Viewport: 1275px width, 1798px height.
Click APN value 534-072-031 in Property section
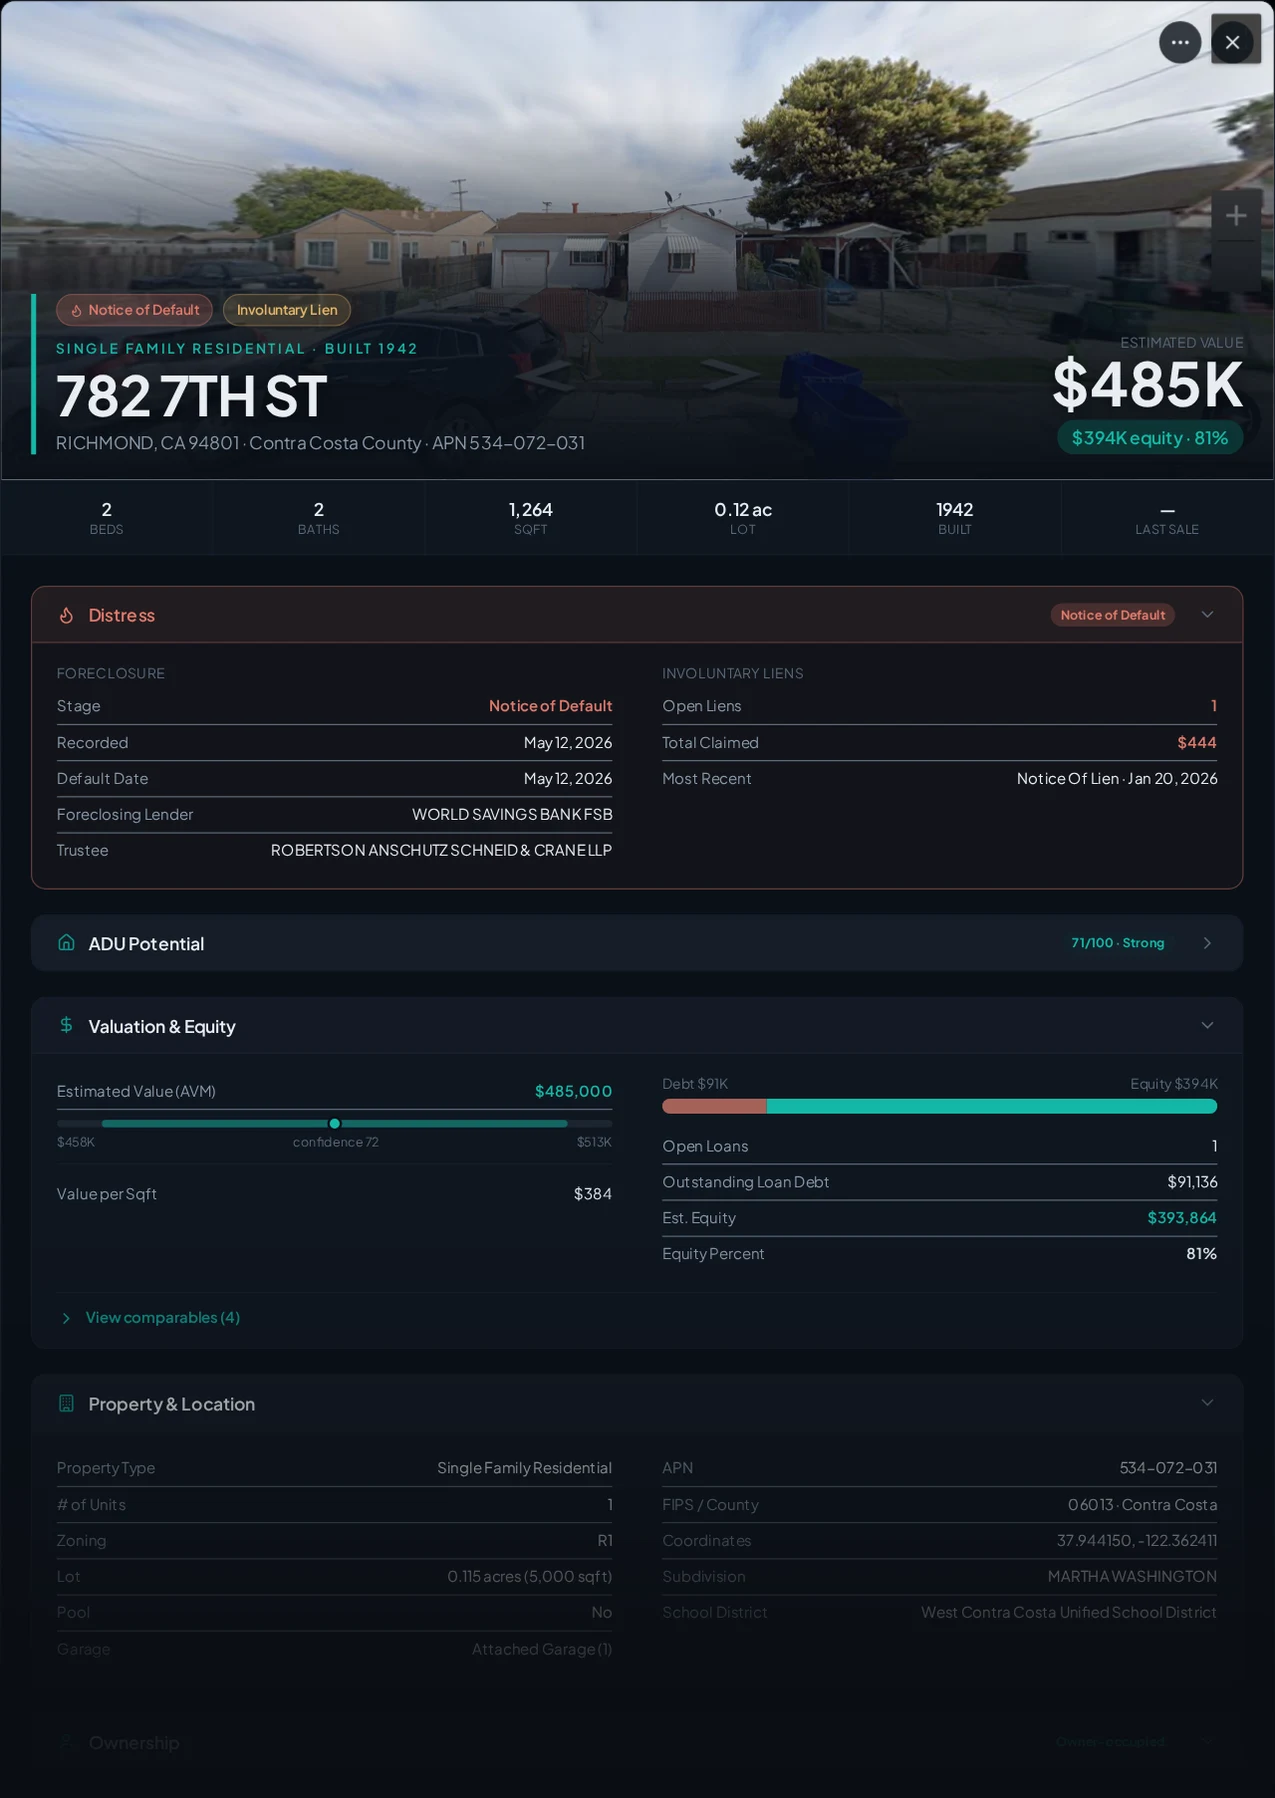1168,1468
